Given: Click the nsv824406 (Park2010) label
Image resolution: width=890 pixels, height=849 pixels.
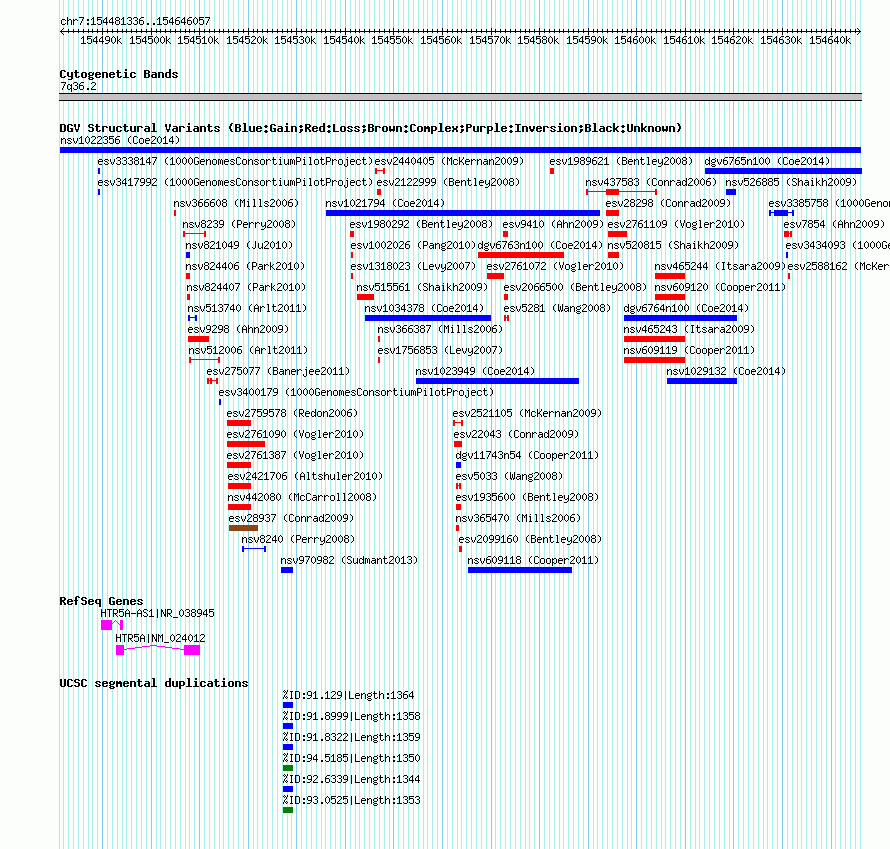Looking at the screenshot, I should coord(246,266).
